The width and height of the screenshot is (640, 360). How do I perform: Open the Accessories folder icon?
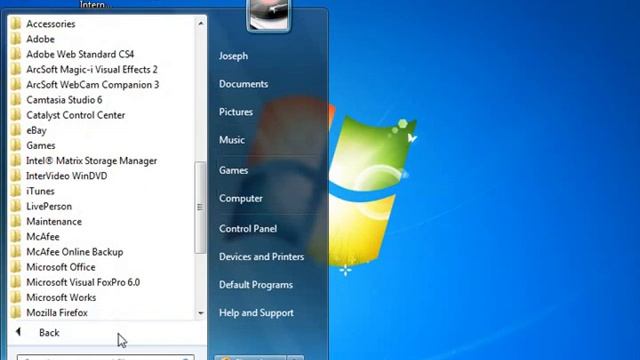(x=16, y=24)
